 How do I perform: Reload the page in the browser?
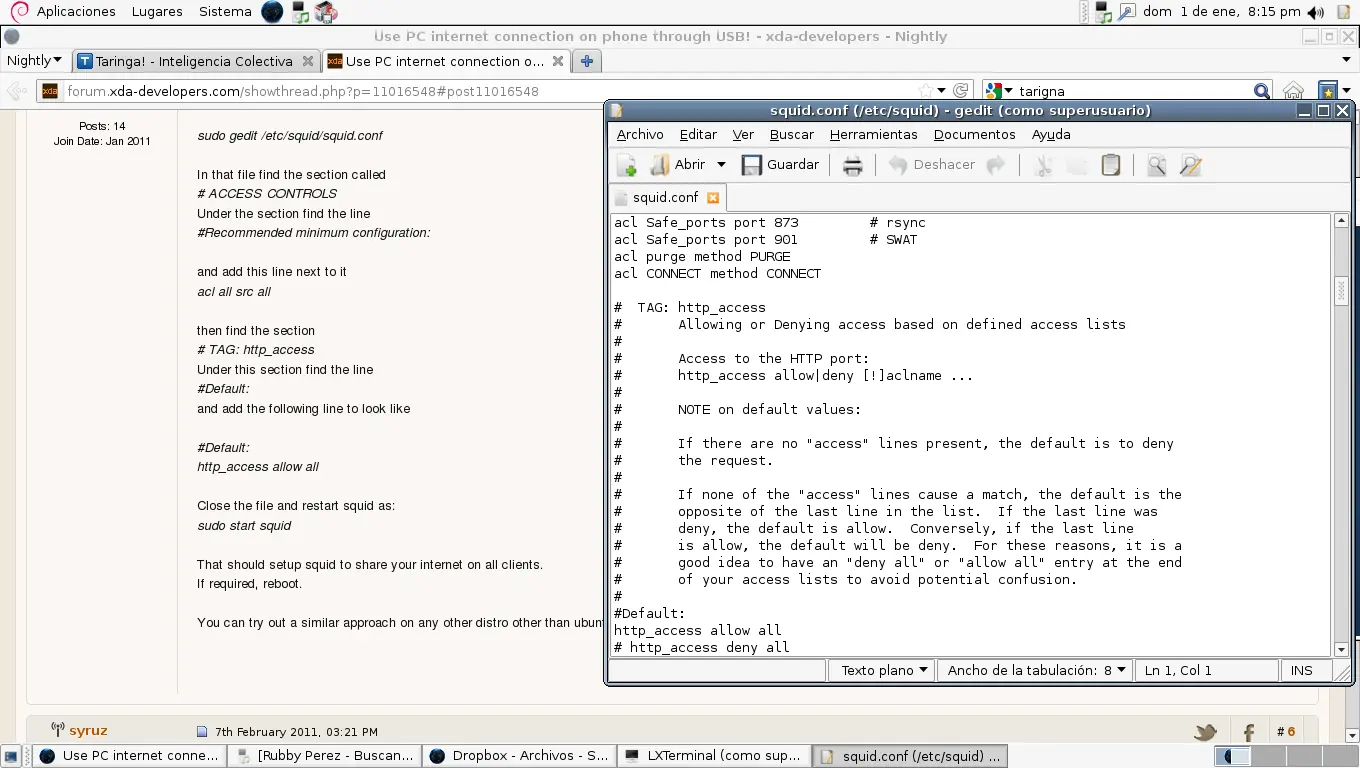[960, 91]
